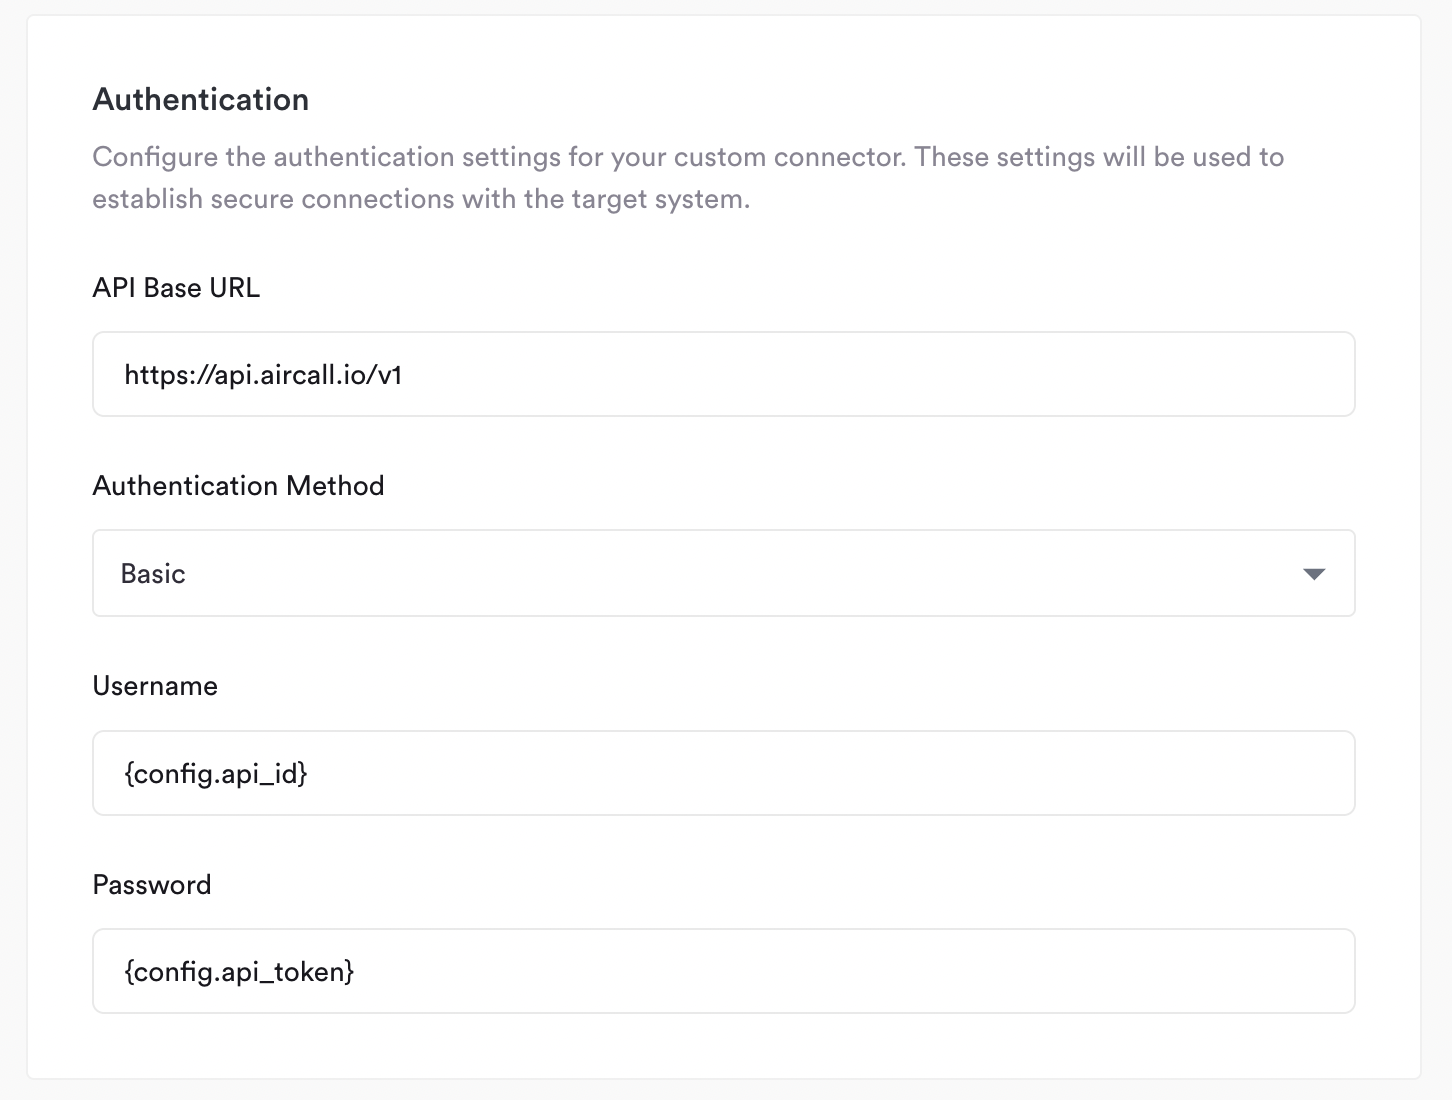
Task: Select the Basic value in the combo box
Action: pyautogui.click(x=153, y=574)
